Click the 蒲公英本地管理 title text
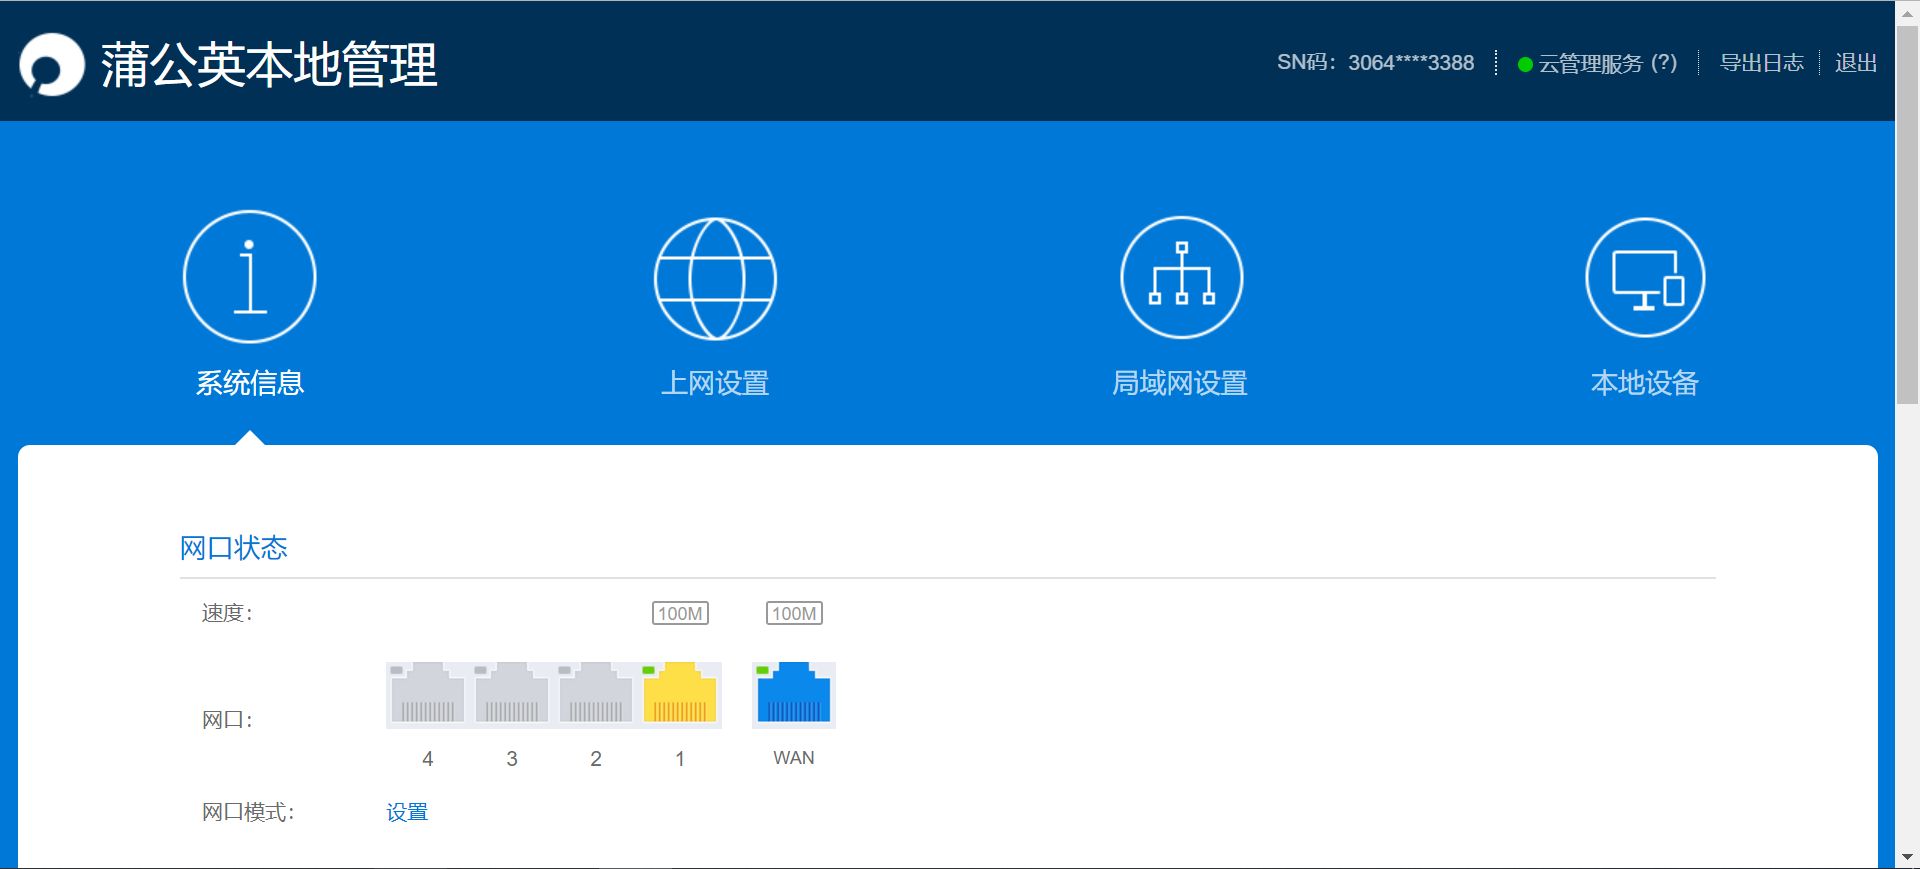 coord(269,65)
